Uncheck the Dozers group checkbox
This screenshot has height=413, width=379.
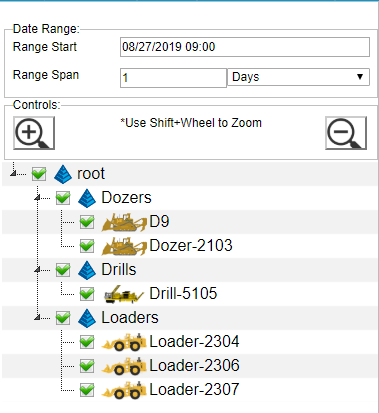pos(63,198)
